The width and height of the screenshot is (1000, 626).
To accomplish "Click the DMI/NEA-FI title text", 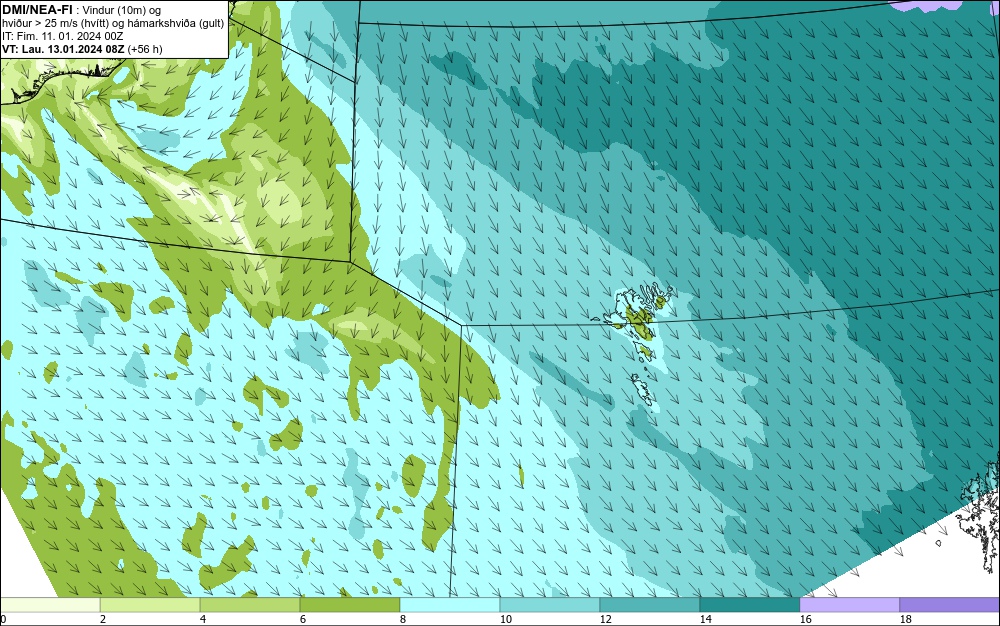I will pyautogui.click(x=37, y=8).
